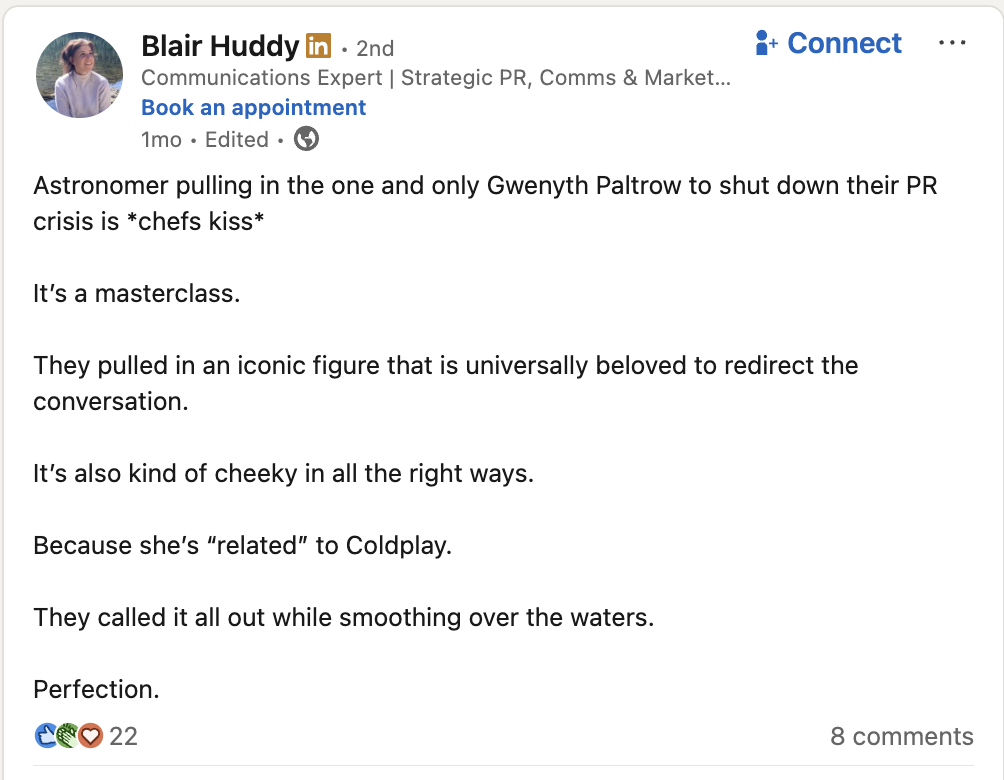Click the green celebrate reaction icon
The height and width of the screenshot is (780, 1004).
[x=66, y=736]
